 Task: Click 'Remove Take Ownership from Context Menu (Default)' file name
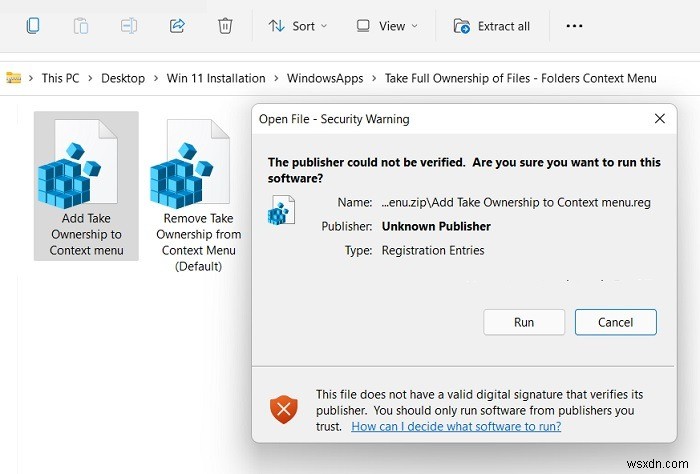198,242
